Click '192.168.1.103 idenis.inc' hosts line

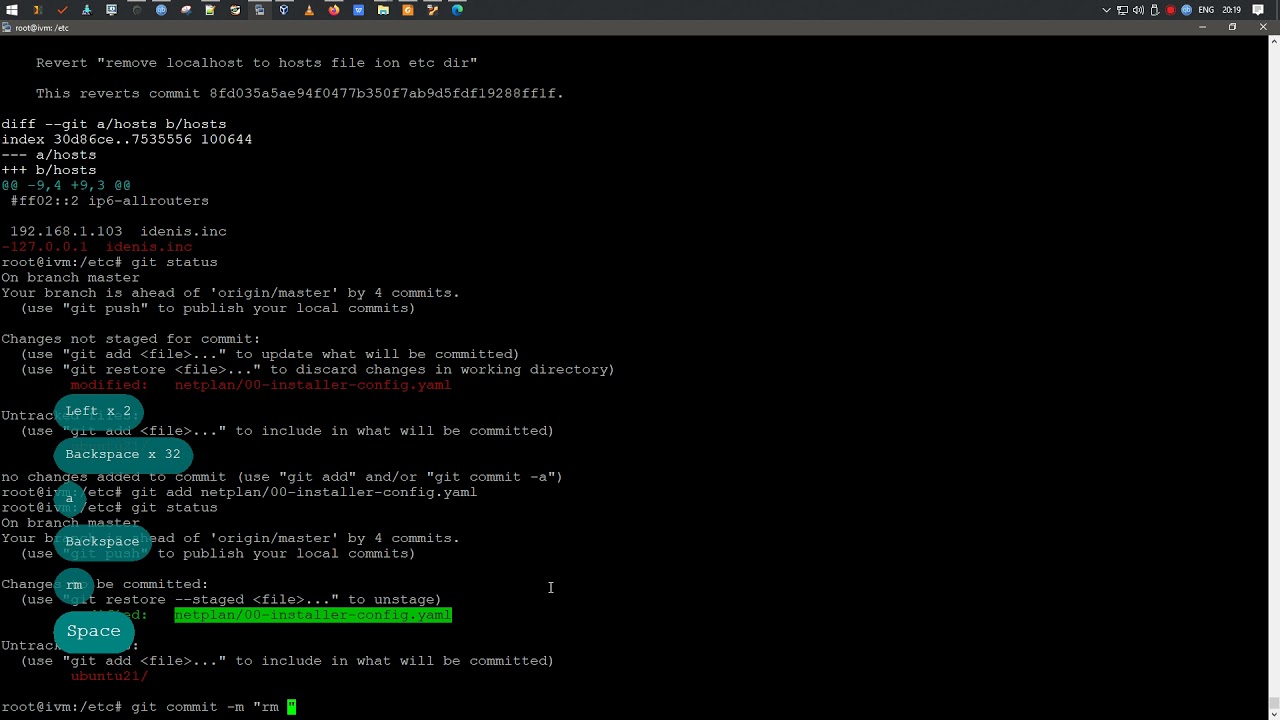pos(118,231)
